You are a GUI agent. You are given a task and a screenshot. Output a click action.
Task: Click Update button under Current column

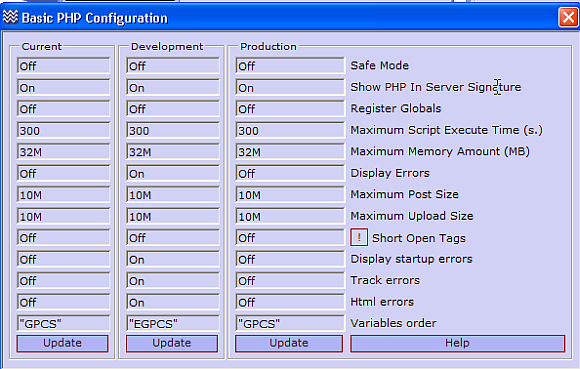(63, 343)
